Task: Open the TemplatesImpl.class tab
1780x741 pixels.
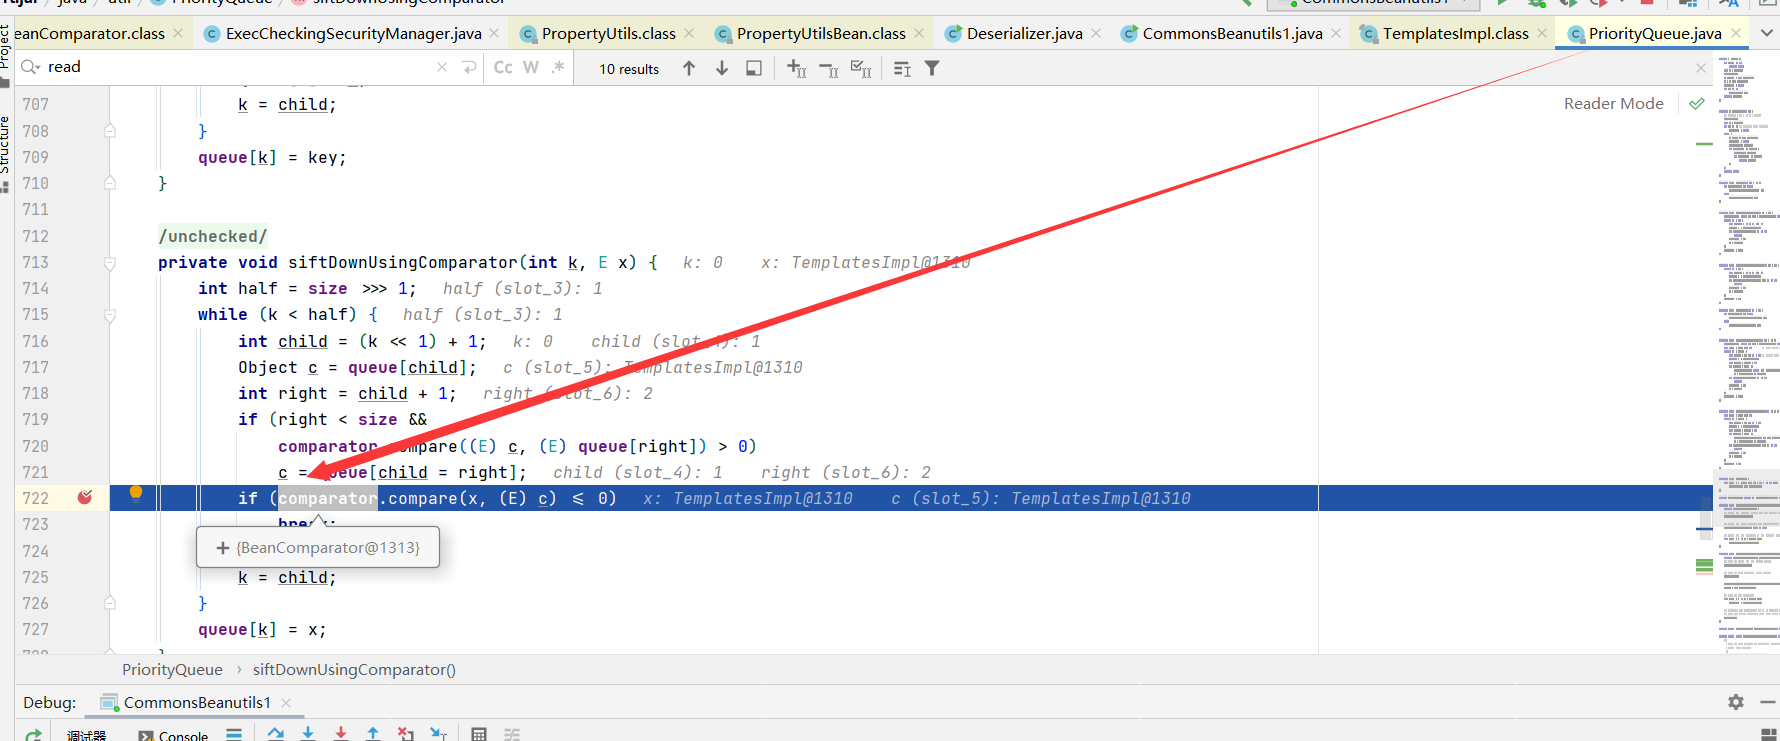Action: 1455,33
